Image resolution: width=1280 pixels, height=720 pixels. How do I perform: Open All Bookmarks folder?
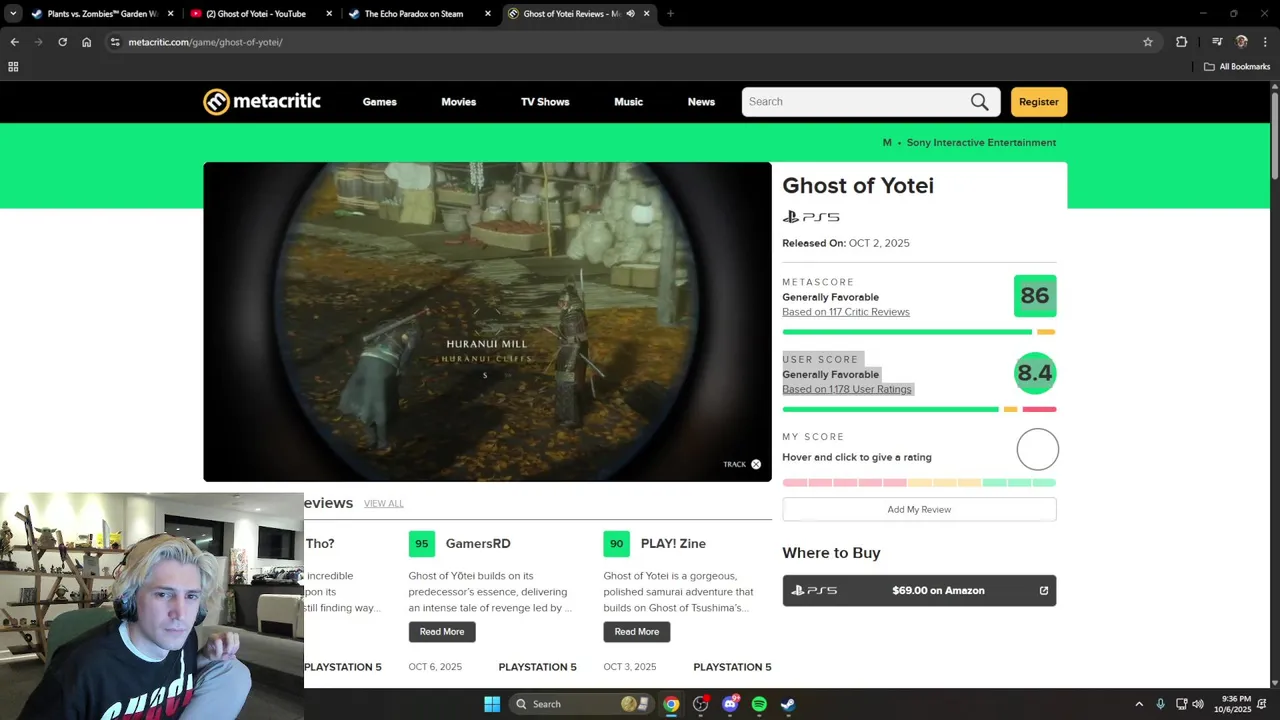(1237, 67)
